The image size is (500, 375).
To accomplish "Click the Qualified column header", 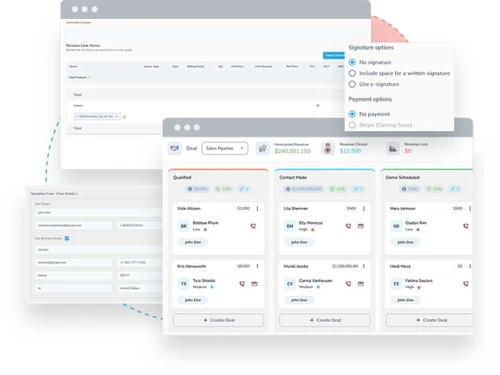I will point(182,177).
